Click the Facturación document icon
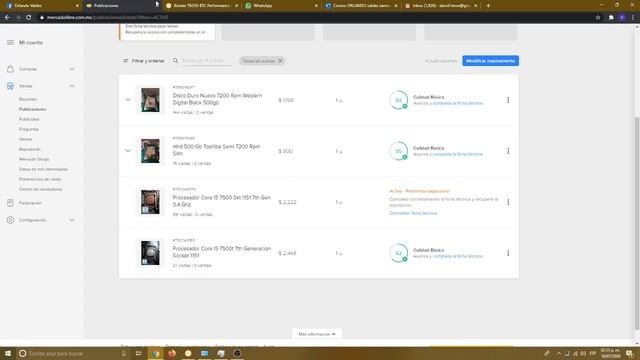The height and width of the screenshot is (360, 640). [10, 203]
